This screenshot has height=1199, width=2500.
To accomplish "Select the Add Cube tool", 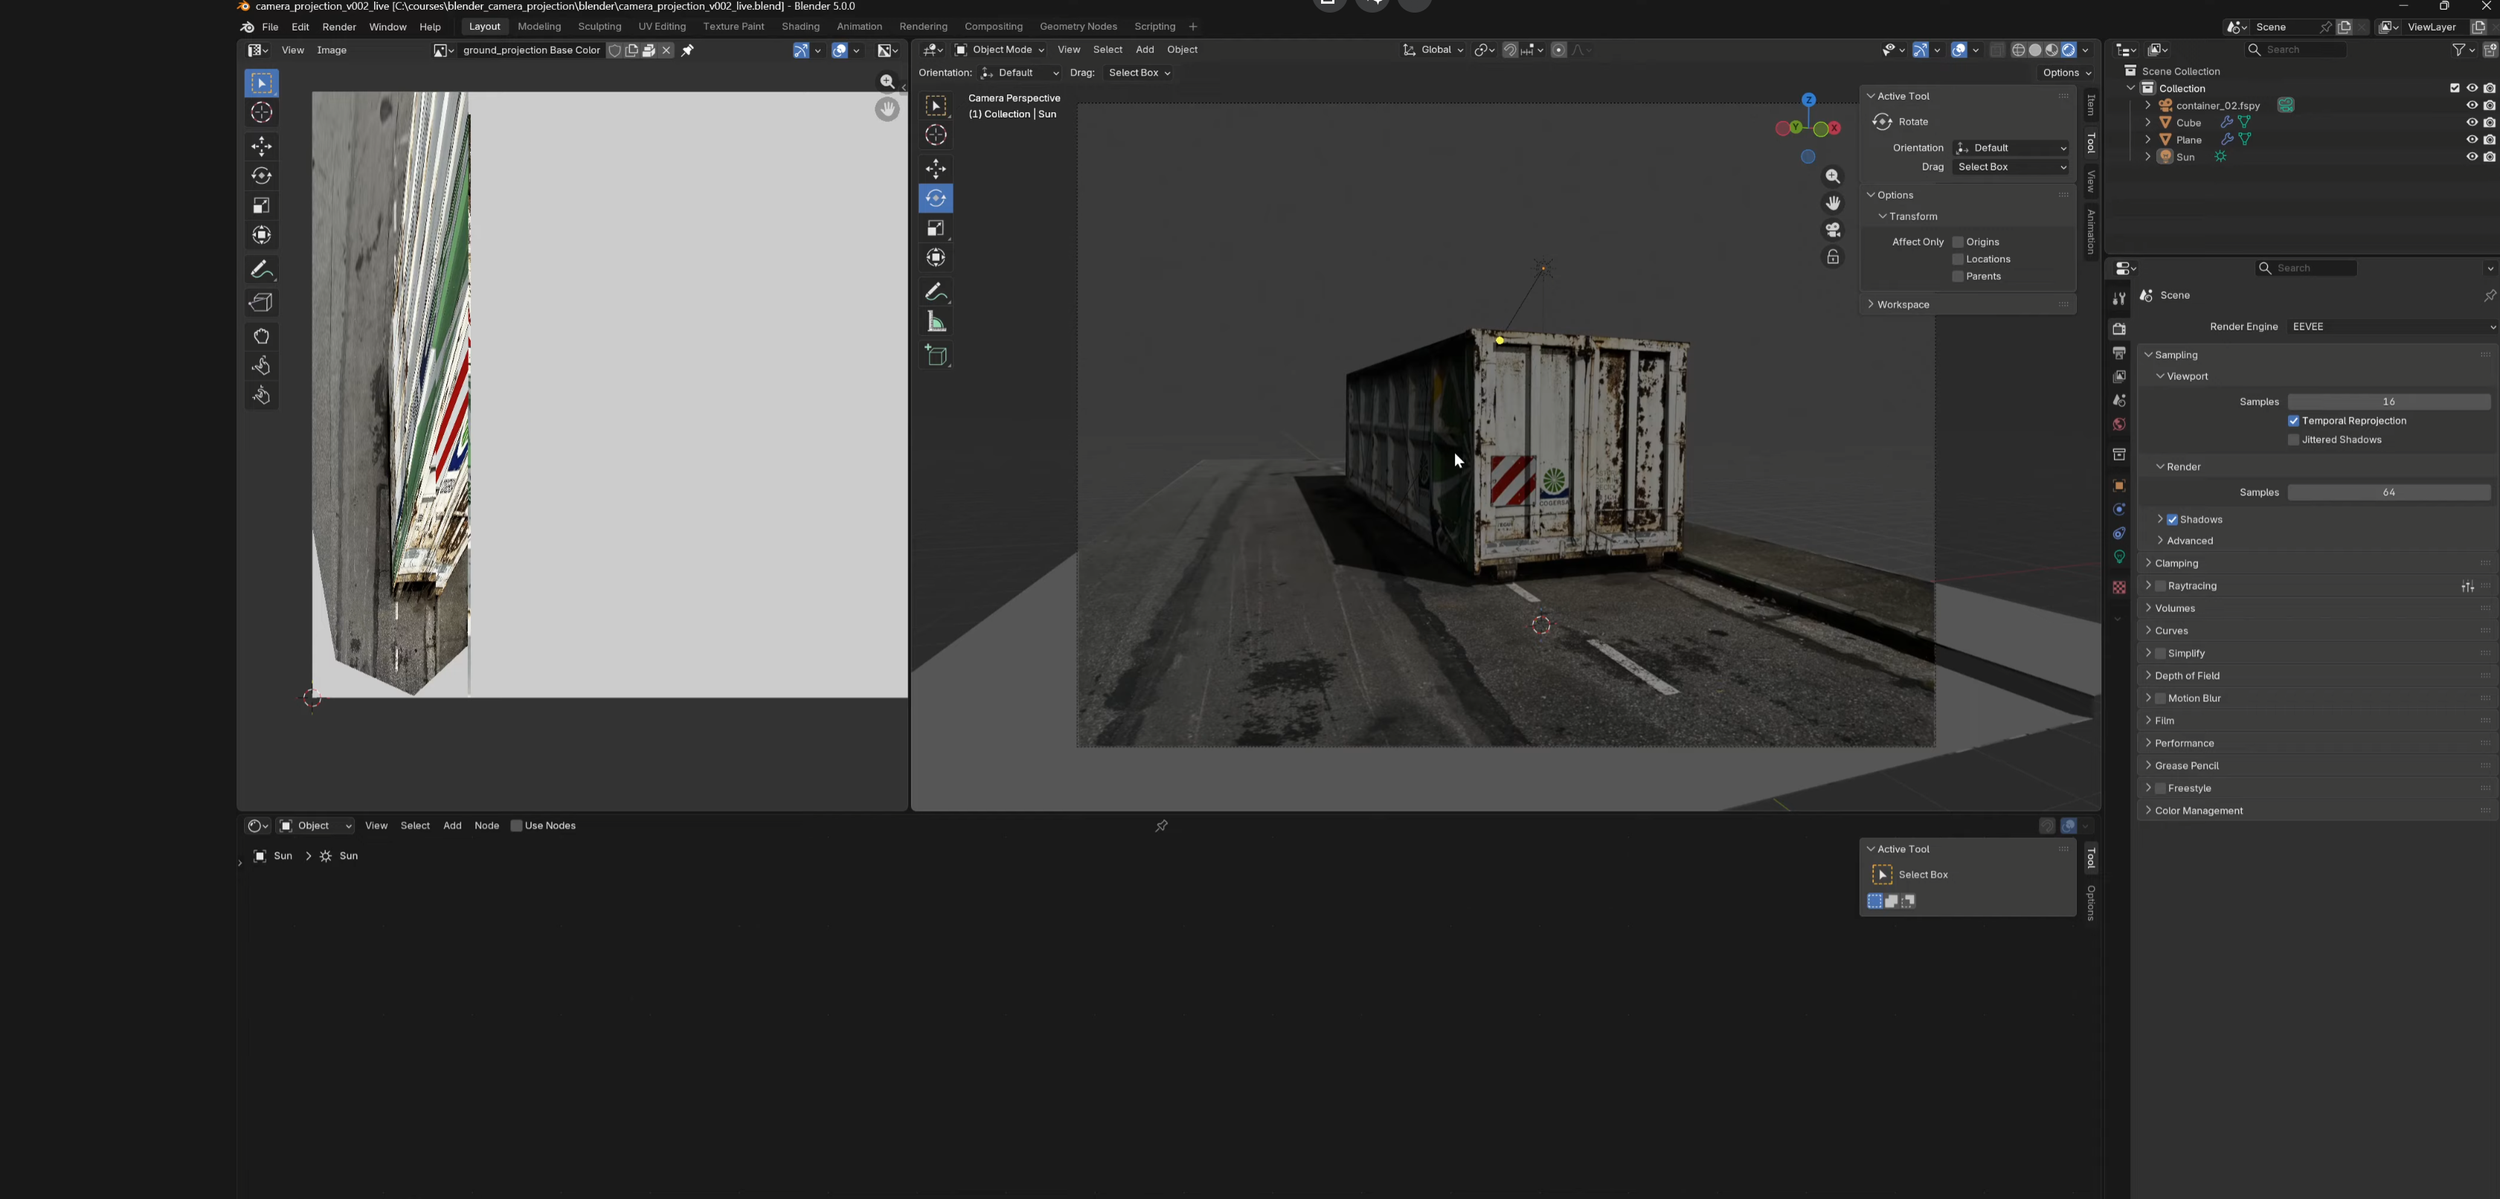I will pyautogui.click(x=936, y=356).
